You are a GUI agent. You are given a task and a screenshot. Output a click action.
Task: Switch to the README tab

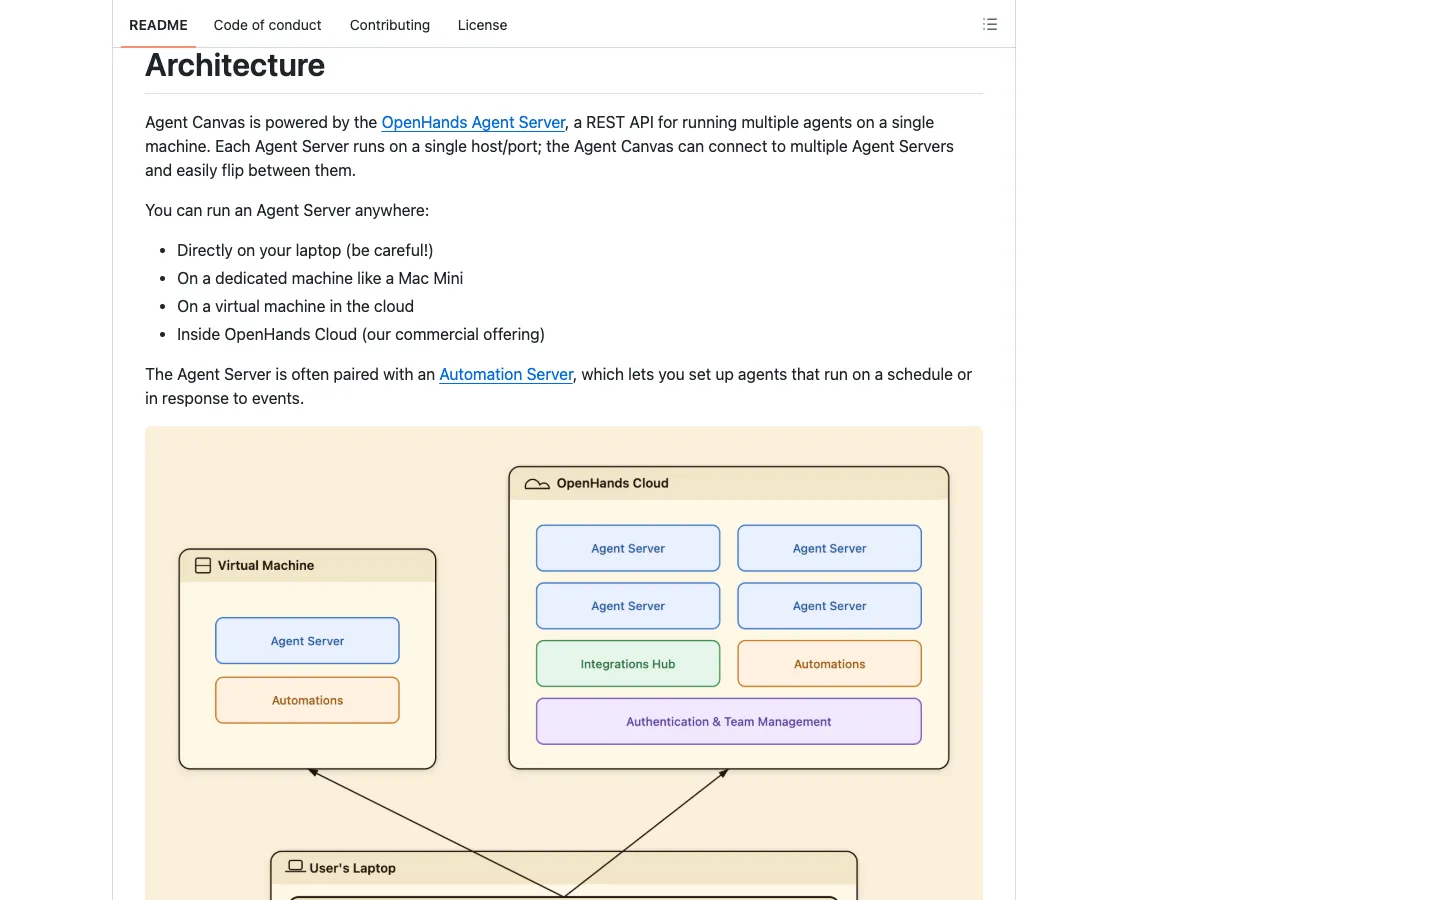tap(158, 25)
